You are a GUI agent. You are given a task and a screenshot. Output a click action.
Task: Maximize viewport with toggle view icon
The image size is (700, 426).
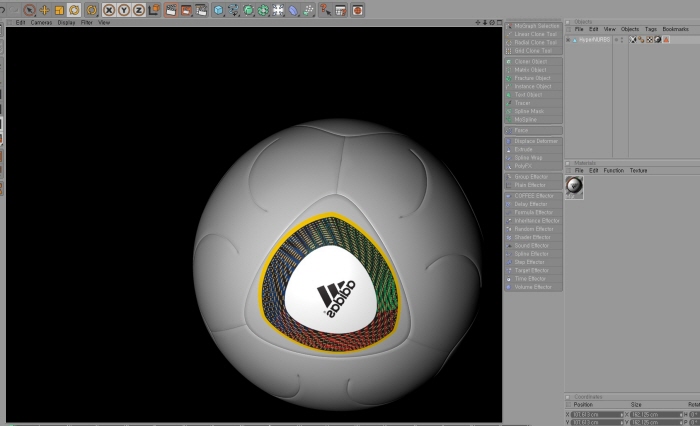(x=499, y=22)
